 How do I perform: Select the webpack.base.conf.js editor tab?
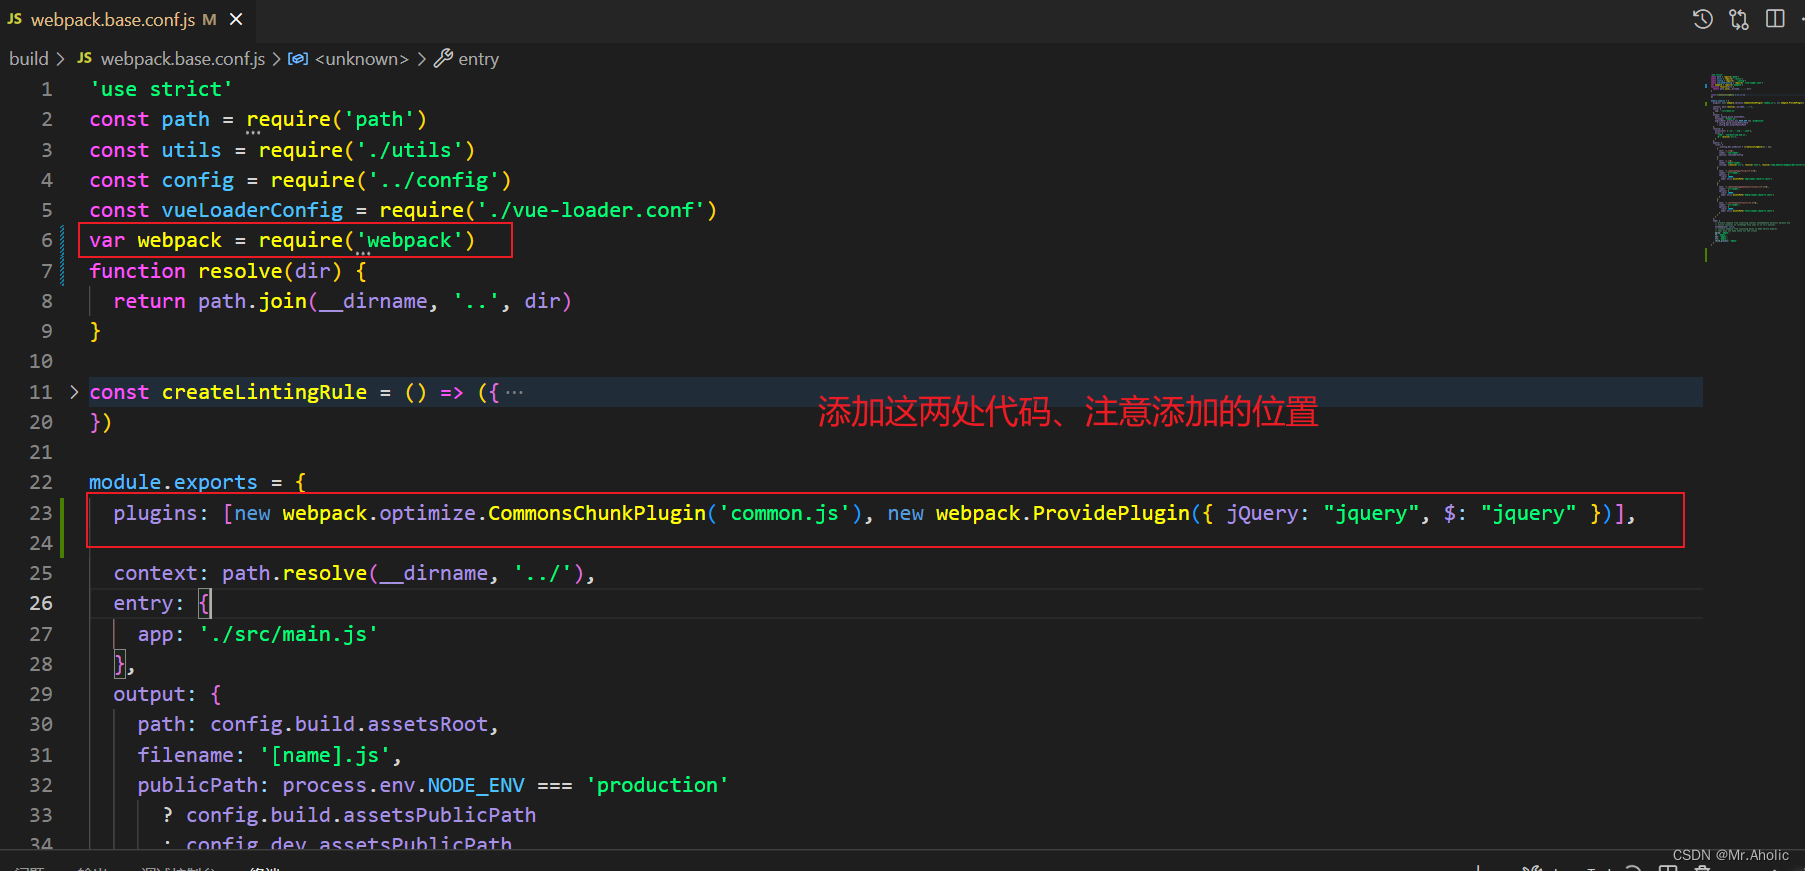(126, 20)
